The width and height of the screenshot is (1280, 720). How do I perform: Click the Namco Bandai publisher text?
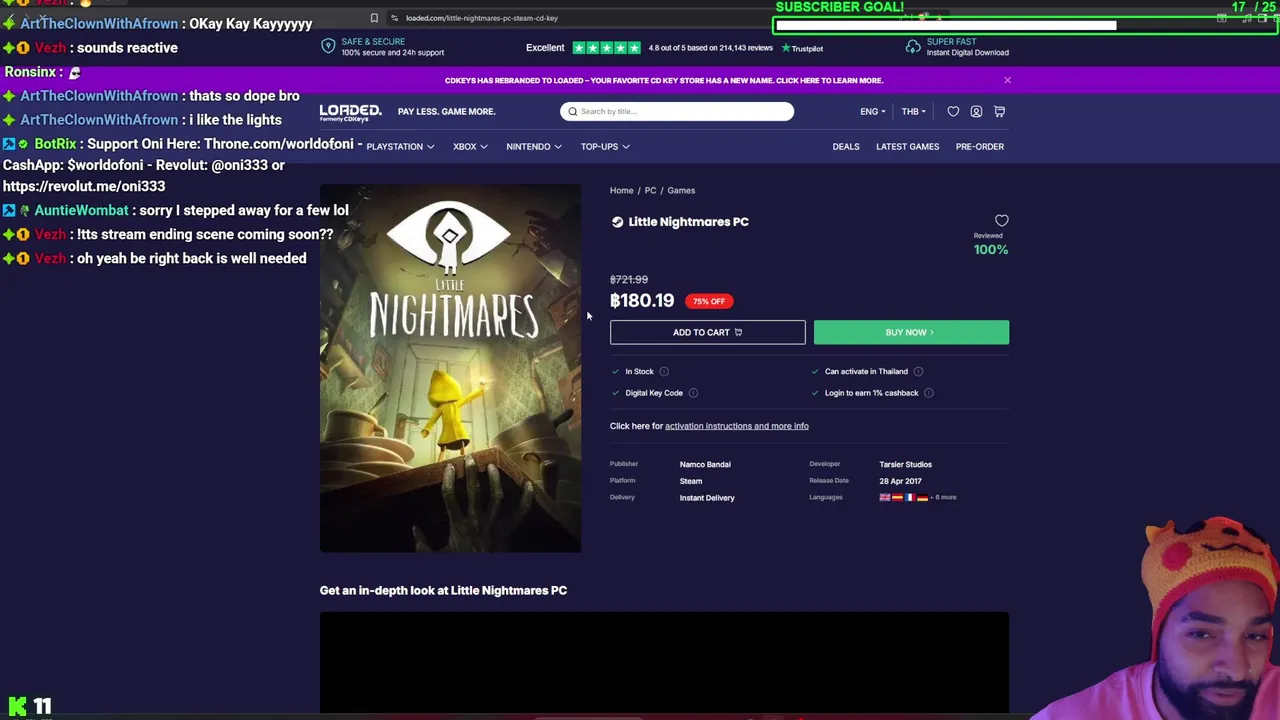pos(705,464)
